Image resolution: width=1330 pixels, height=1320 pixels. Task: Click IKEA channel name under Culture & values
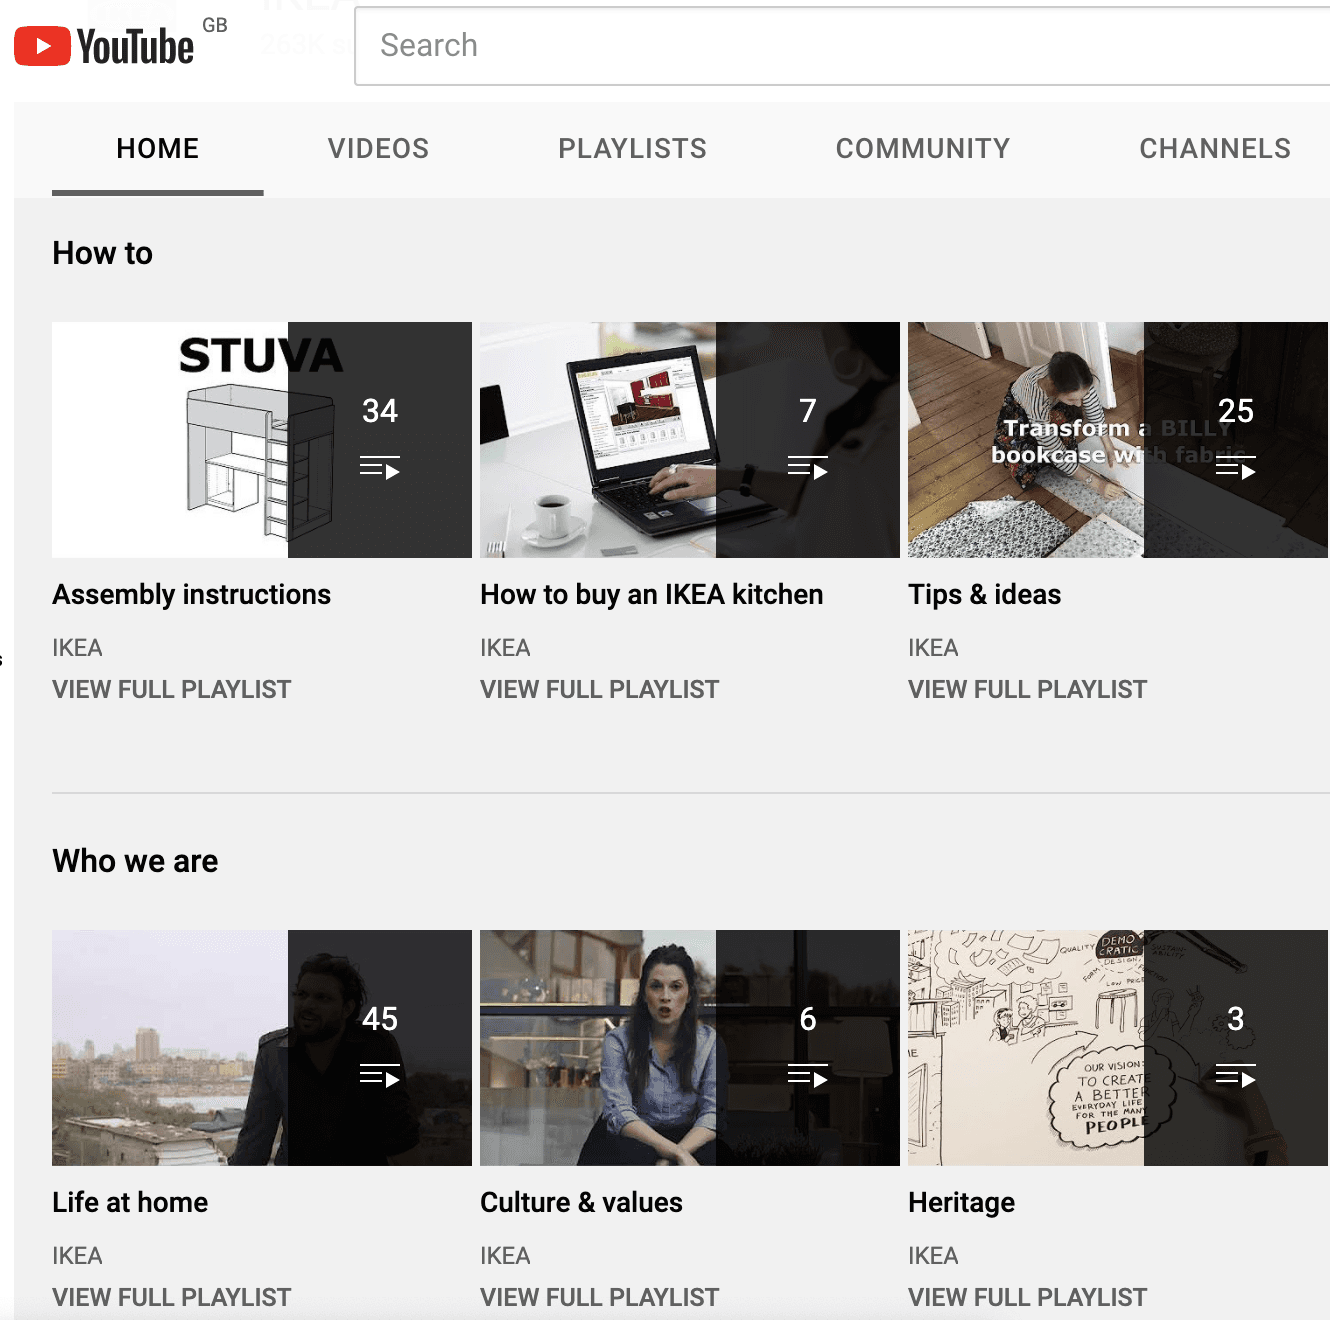[x=505, y=1256]
